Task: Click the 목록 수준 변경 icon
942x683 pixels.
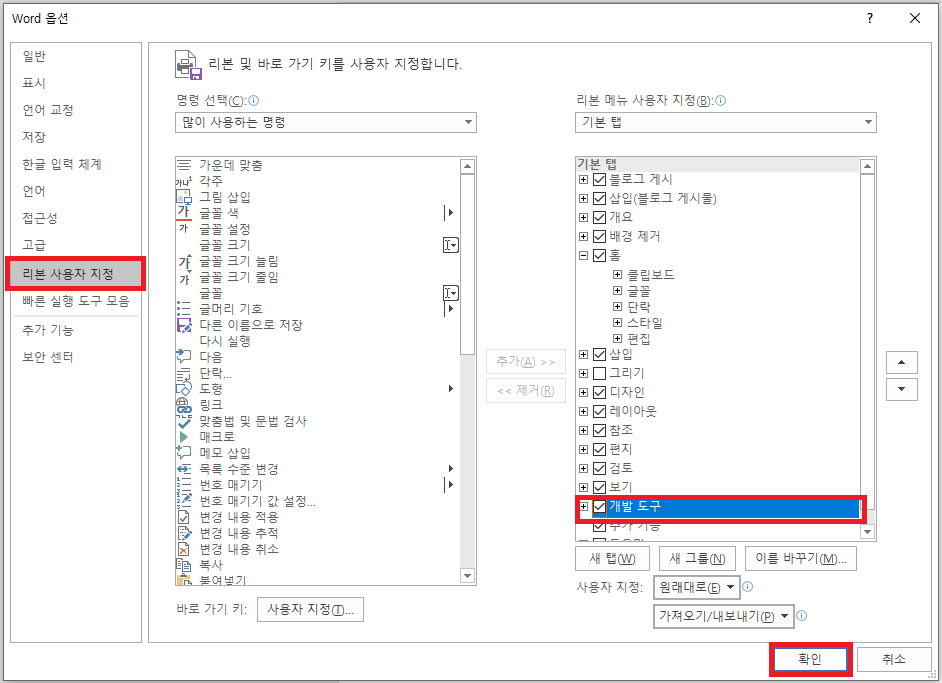Action: click(x=184, y=469)
